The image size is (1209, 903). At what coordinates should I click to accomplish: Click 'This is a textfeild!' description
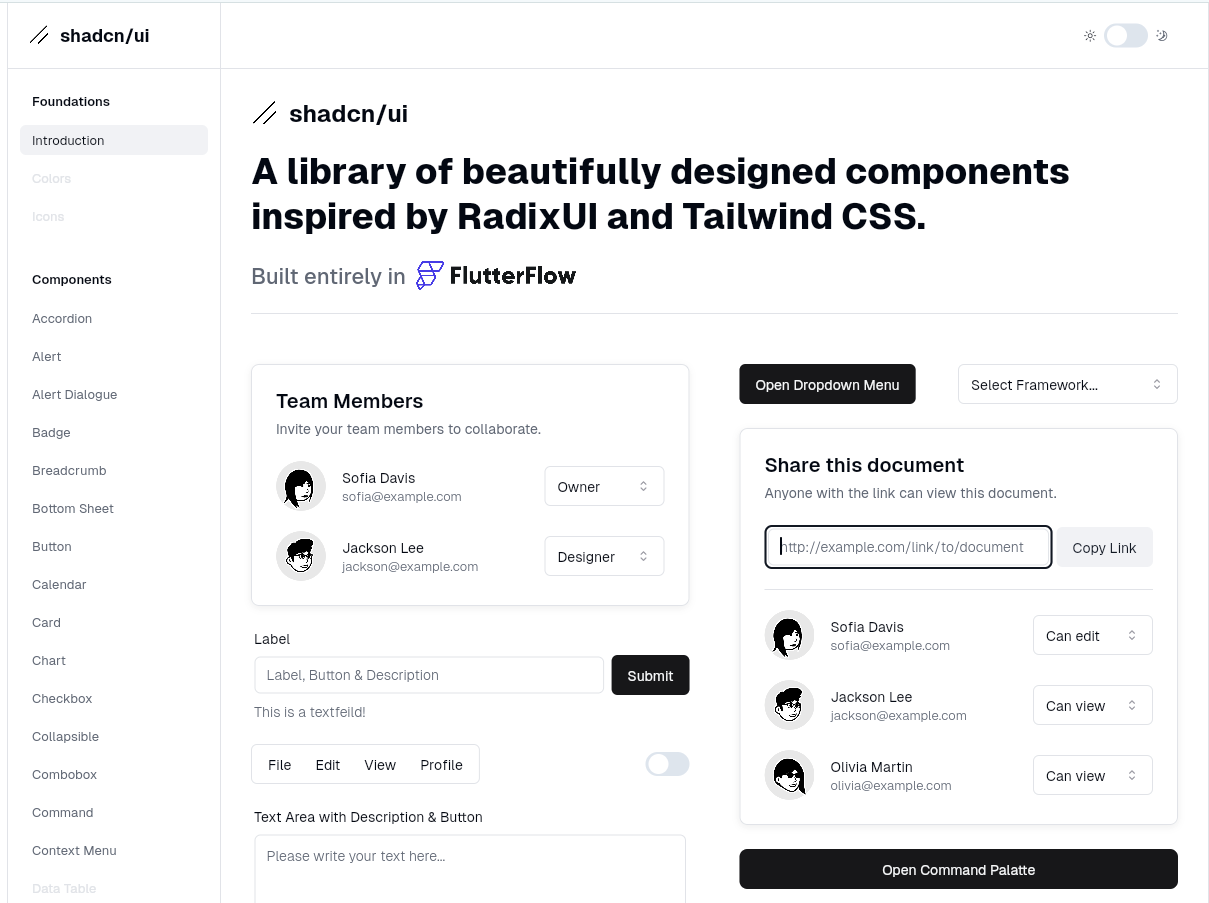tap(310, 712)
